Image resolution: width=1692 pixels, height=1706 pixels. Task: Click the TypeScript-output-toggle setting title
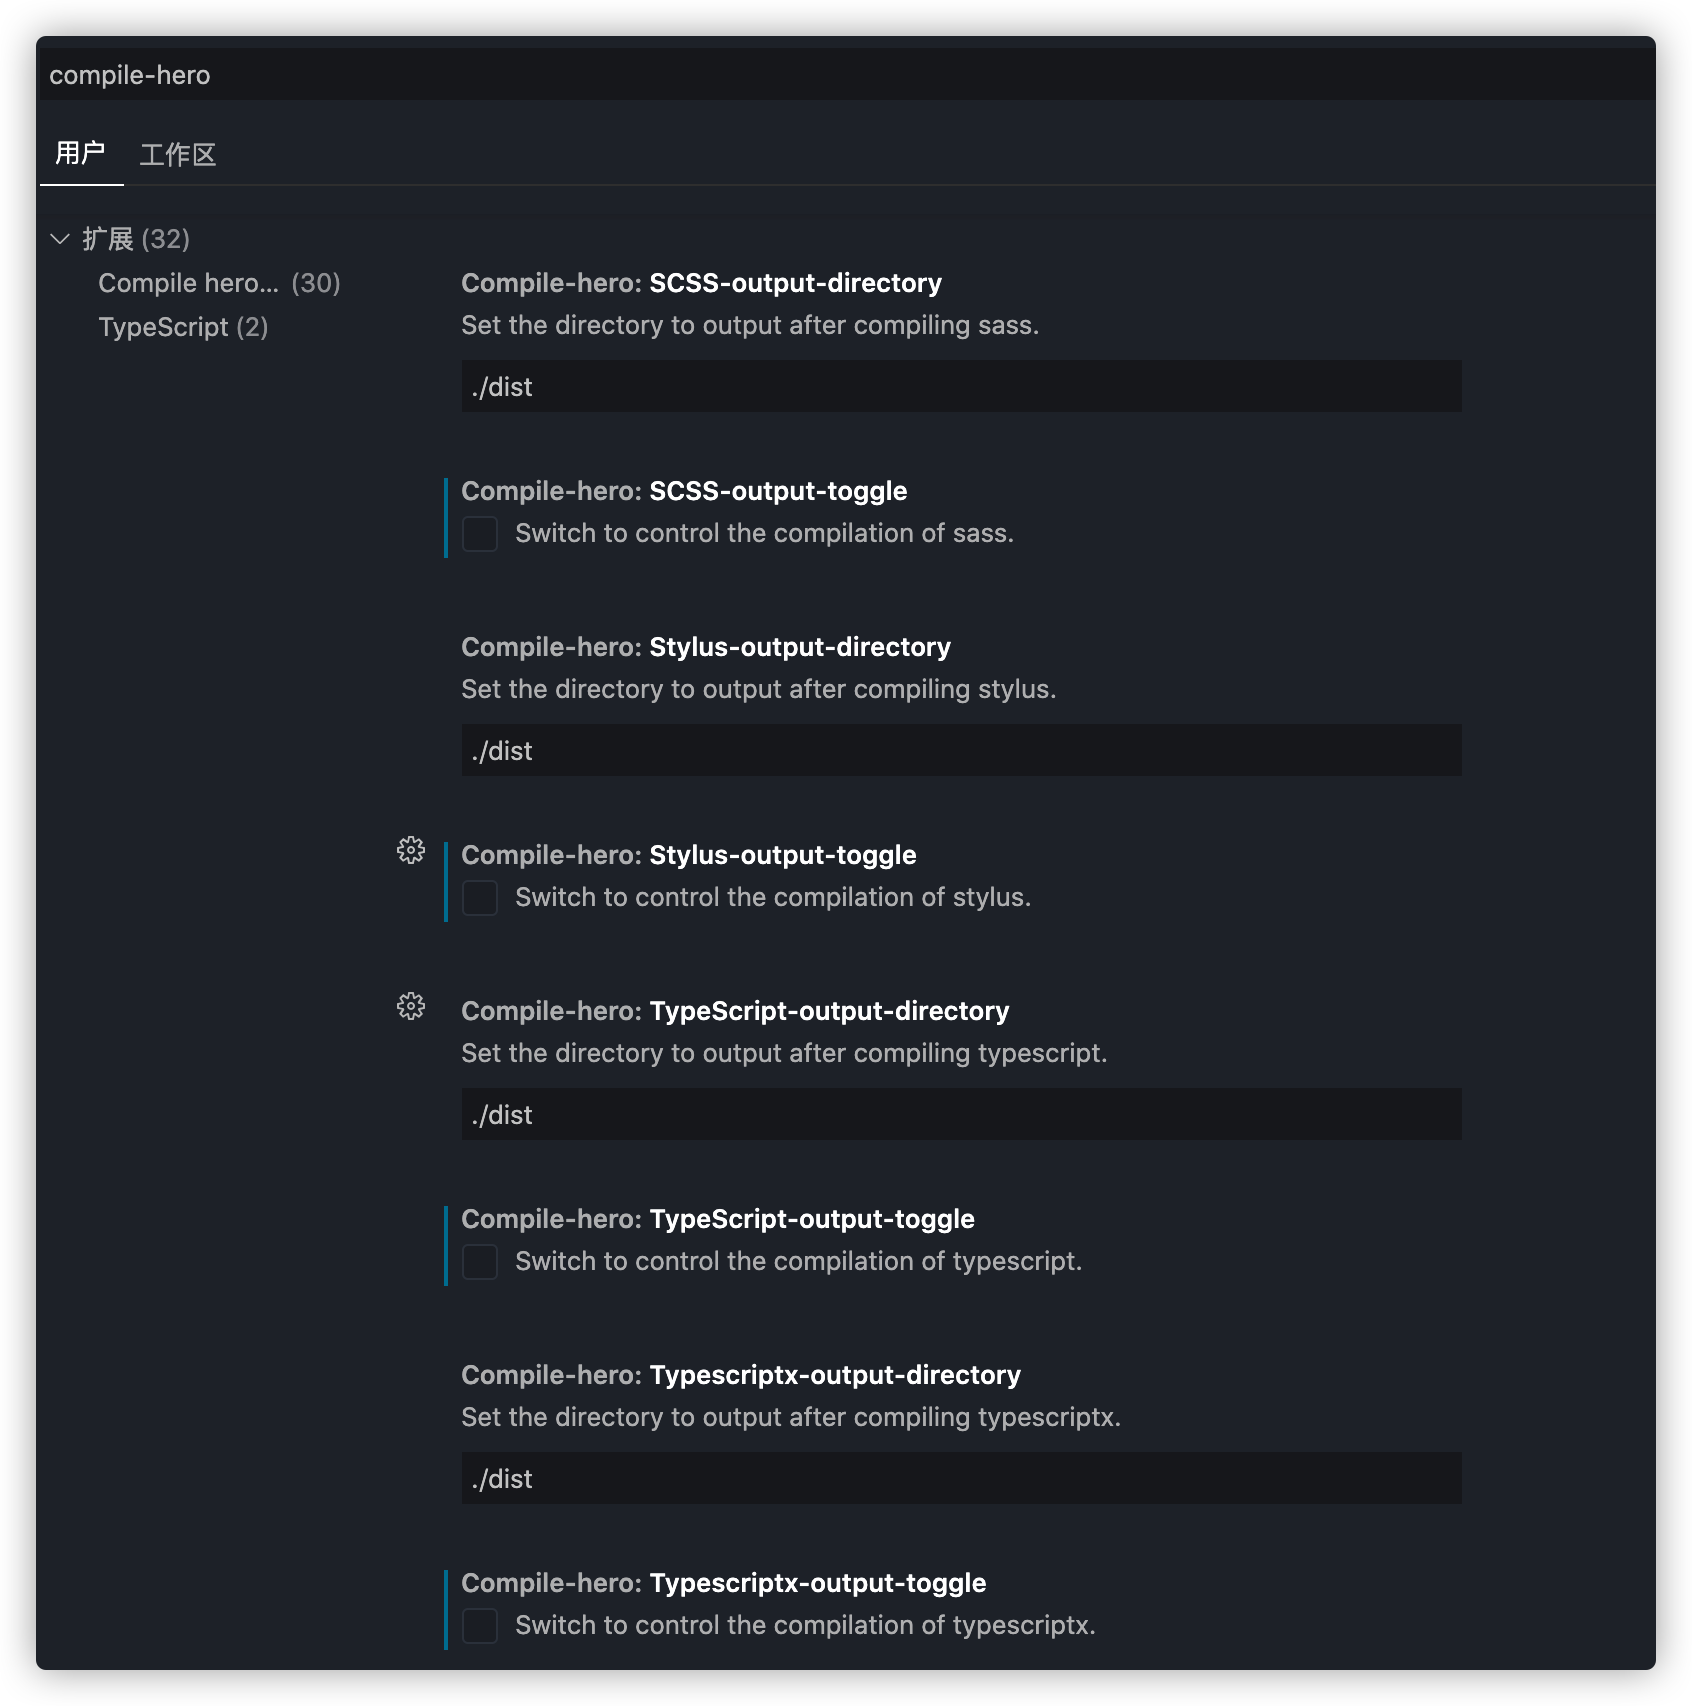717,1219
